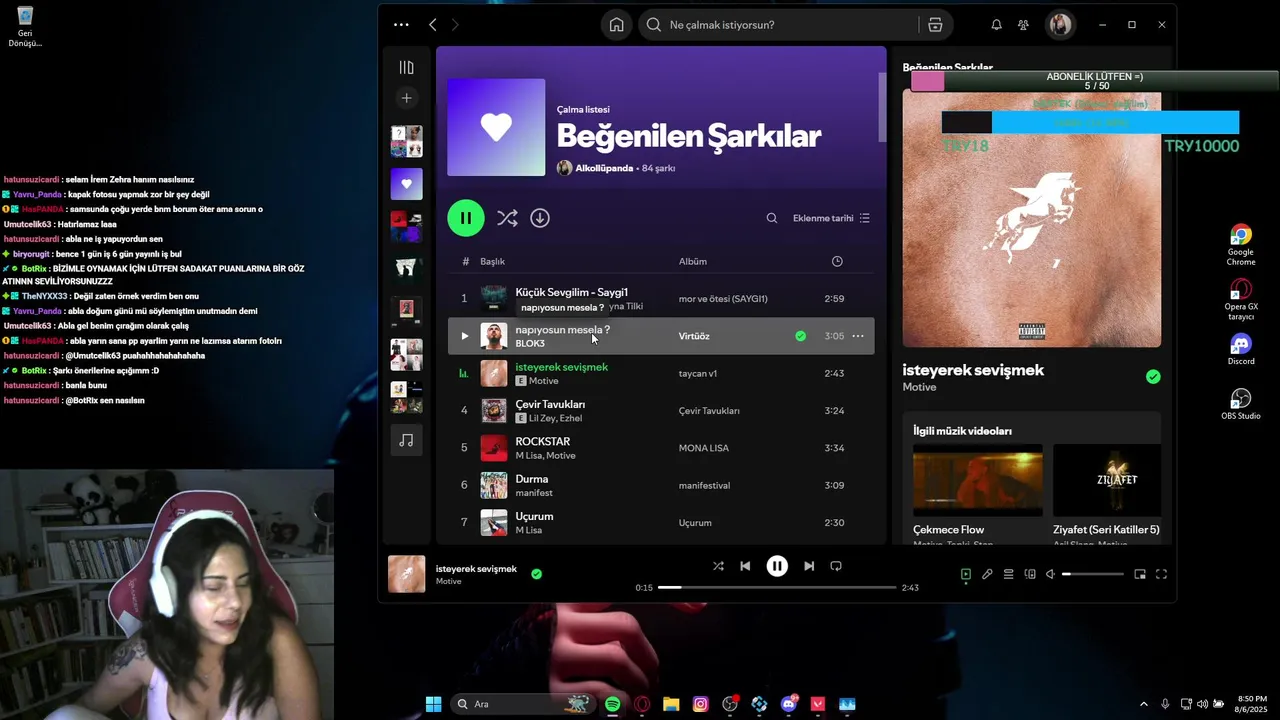
Task: Select the 'Küçük Sevgilim - Saygı1' track row
Action: (x=661, y=298)
